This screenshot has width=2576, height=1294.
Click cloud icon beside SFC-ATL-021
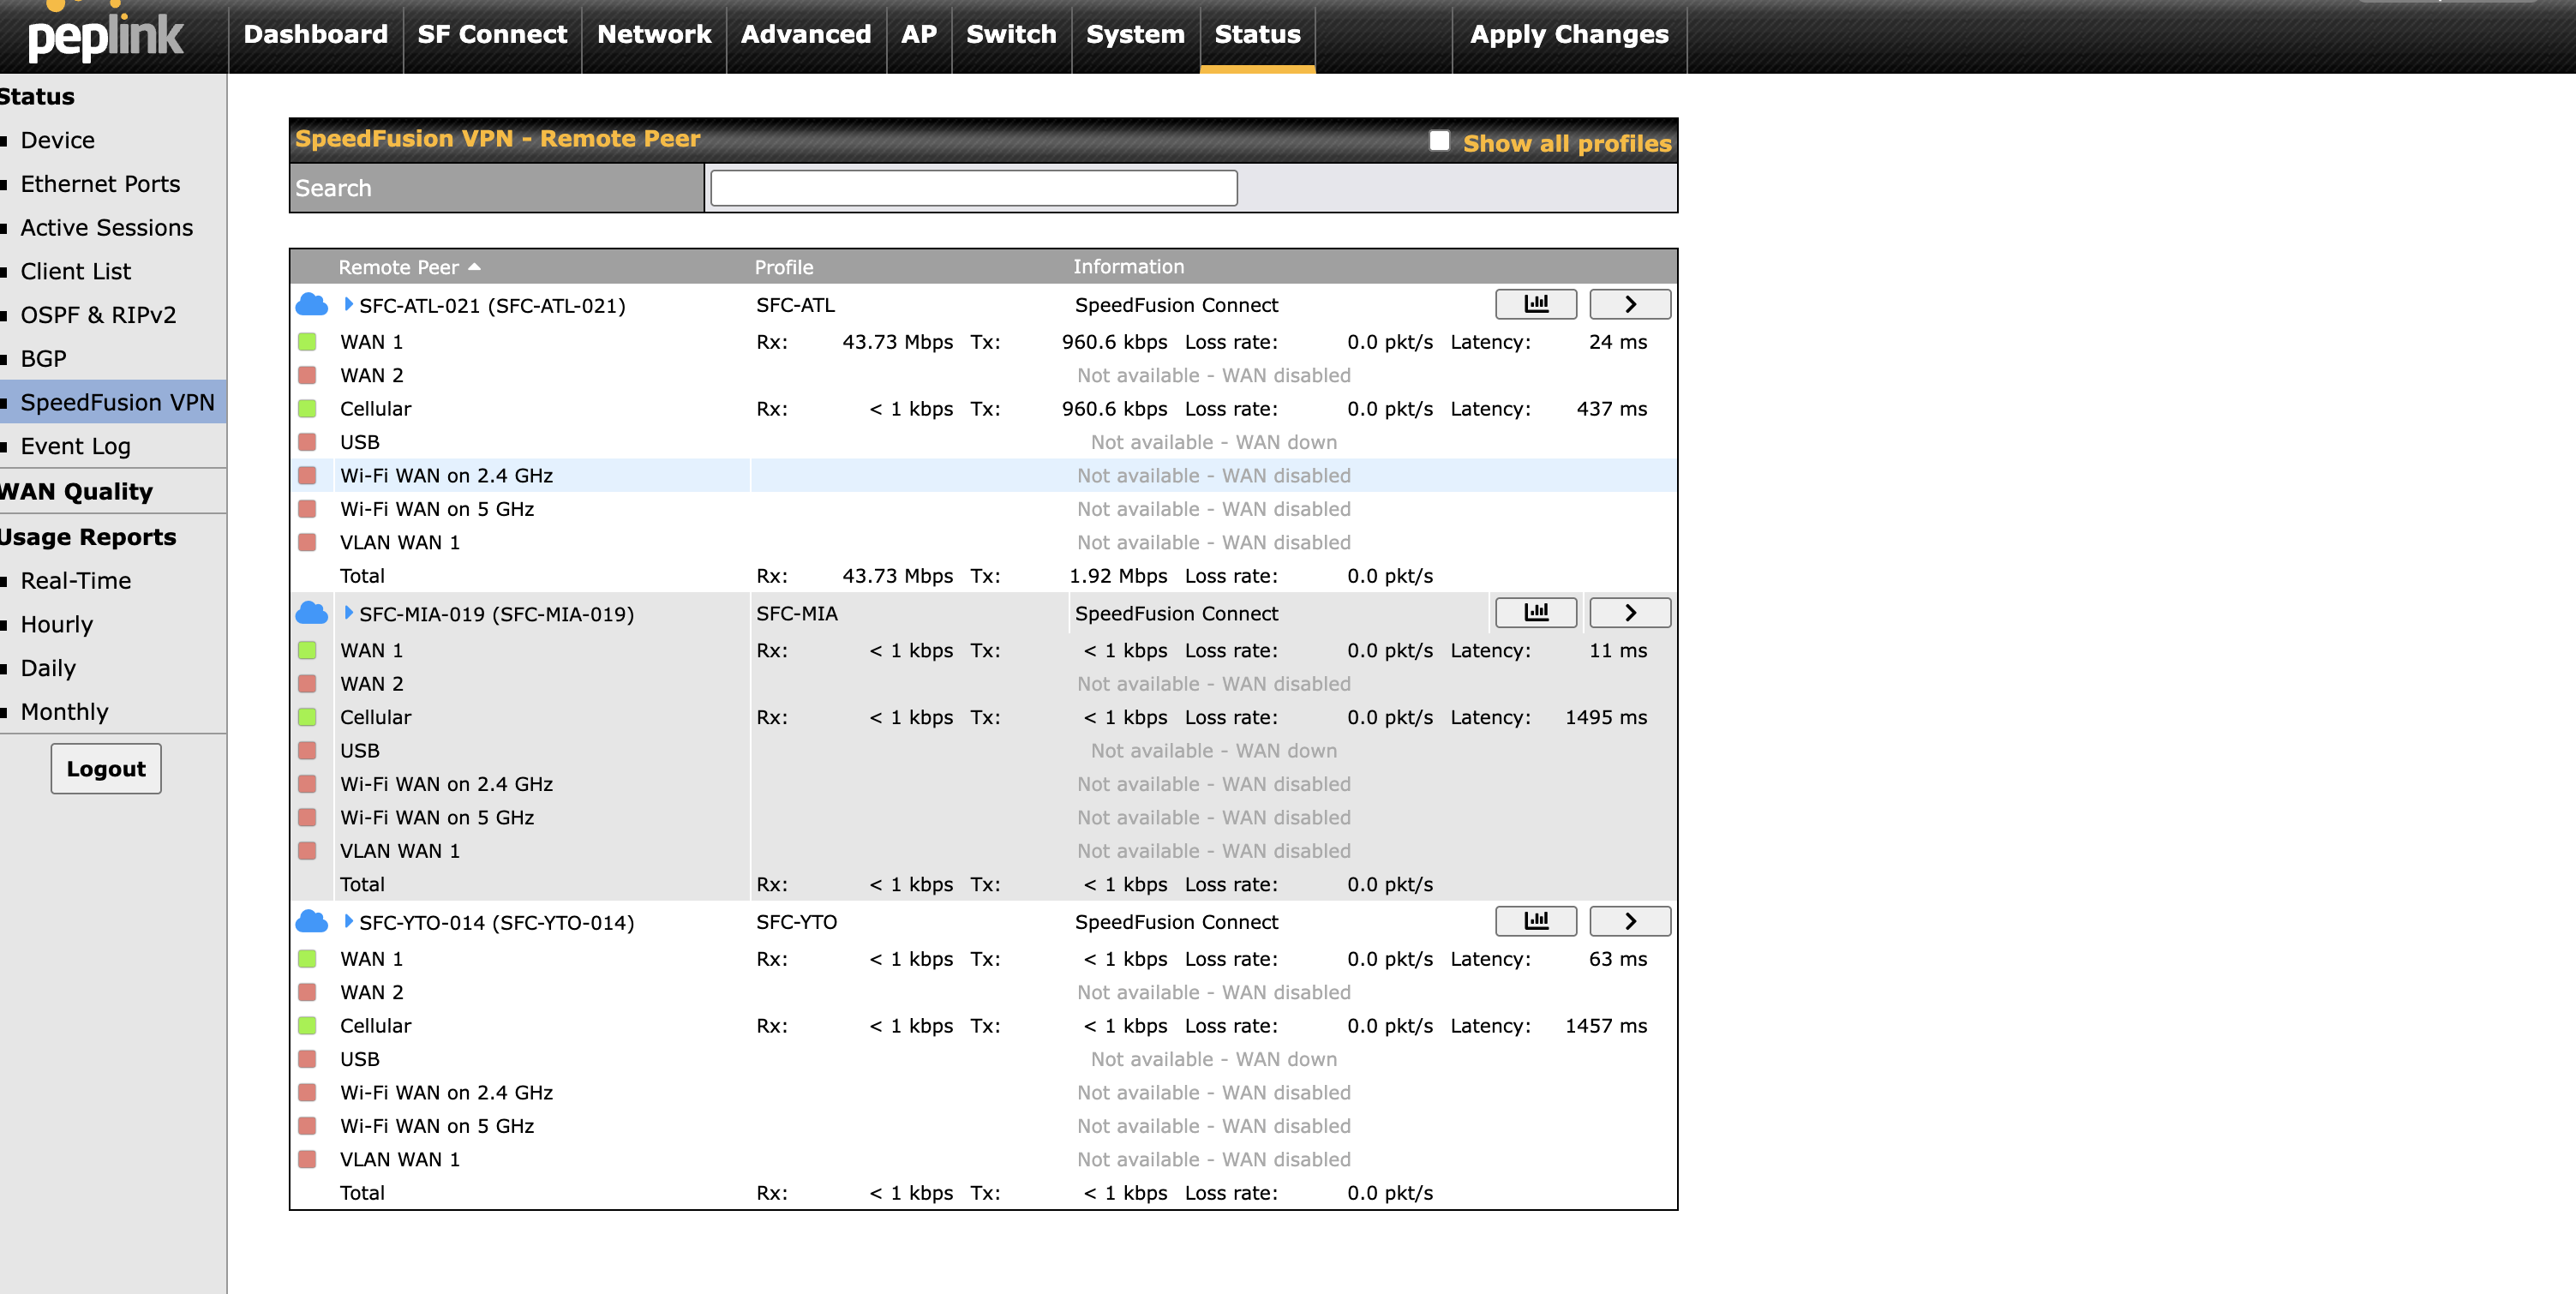coord(312,304)
